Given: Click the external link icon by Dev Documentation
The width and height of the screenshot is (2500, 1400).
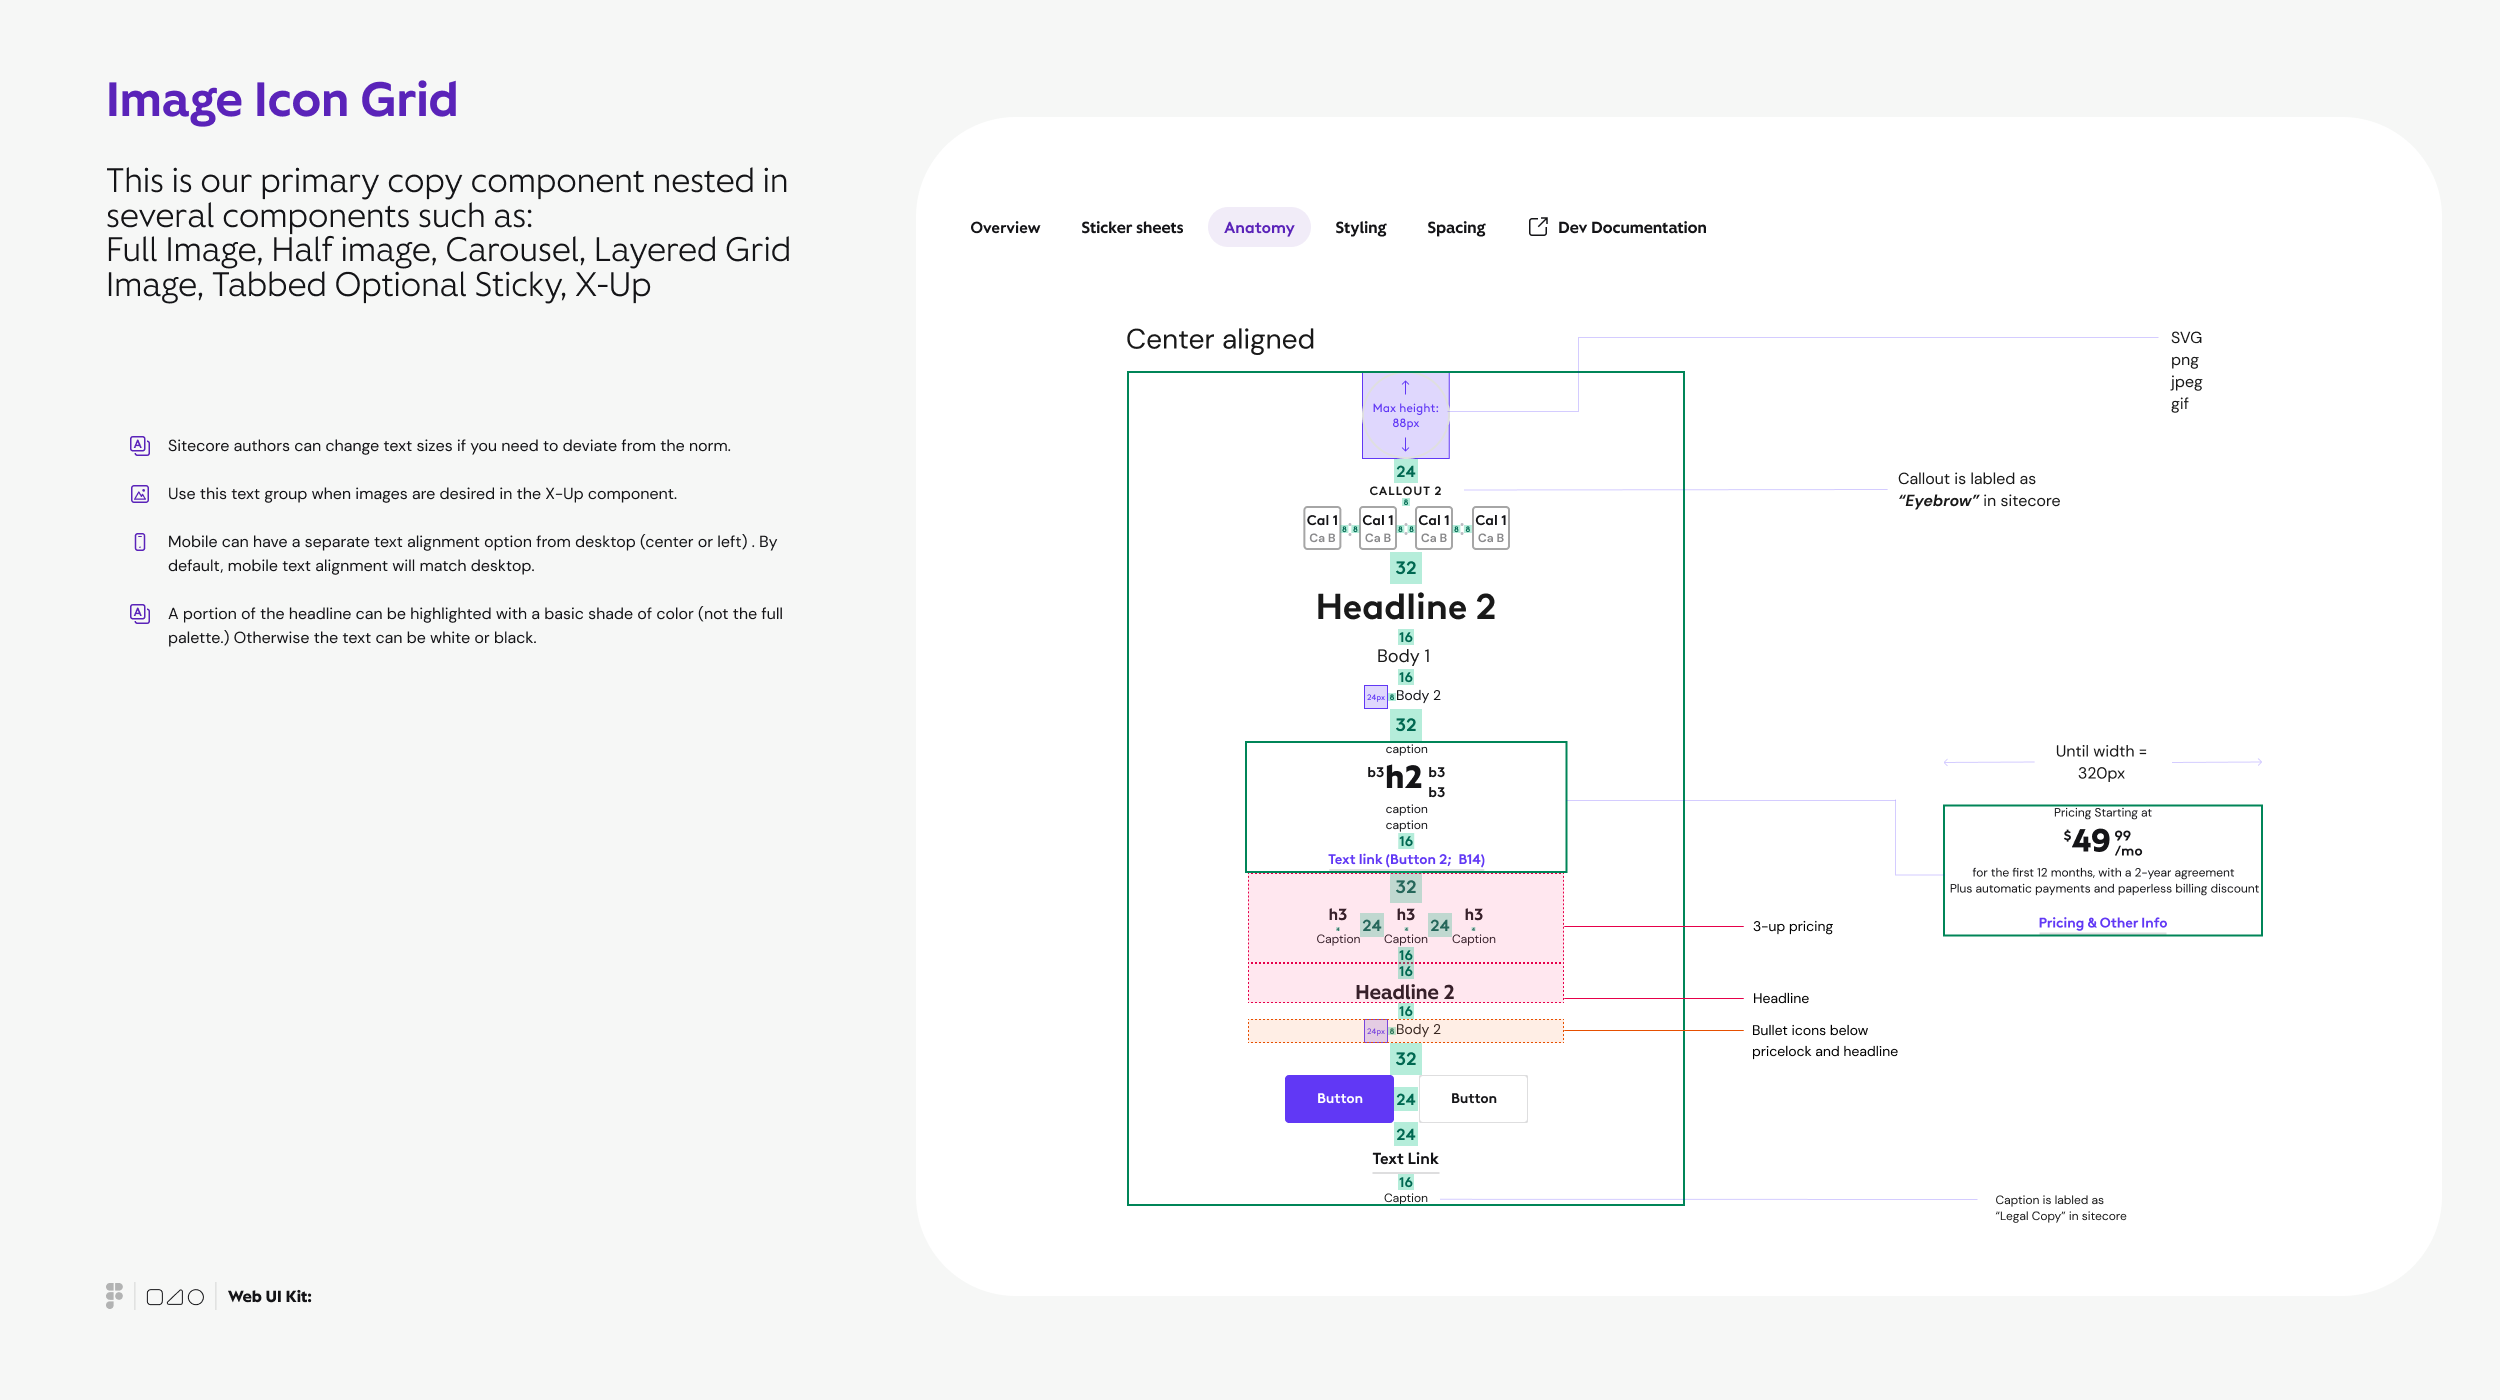Looking at the screenshot, I should (x=1538, y=227).
